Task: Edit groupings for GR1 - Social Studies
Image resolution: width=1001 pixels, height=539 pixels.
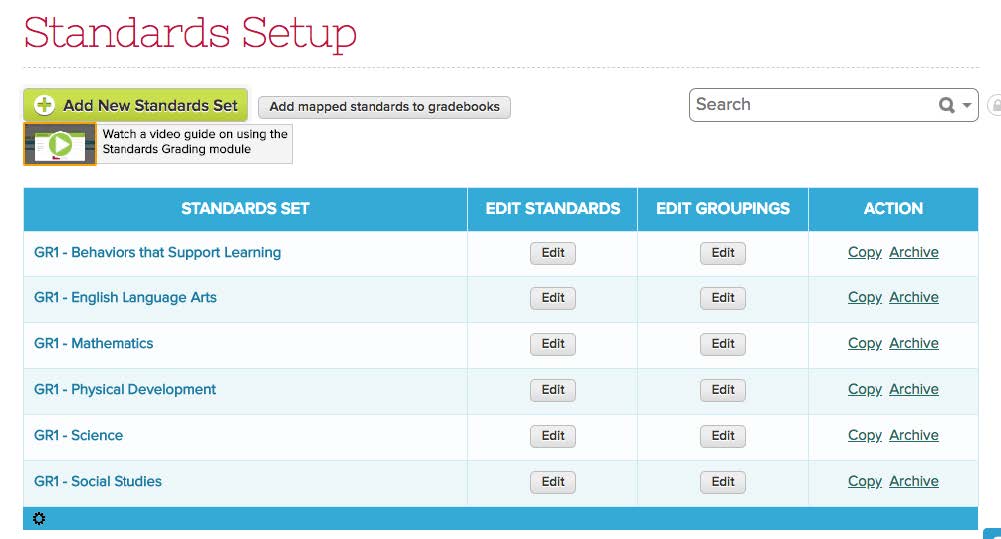Action: (723, 482)
